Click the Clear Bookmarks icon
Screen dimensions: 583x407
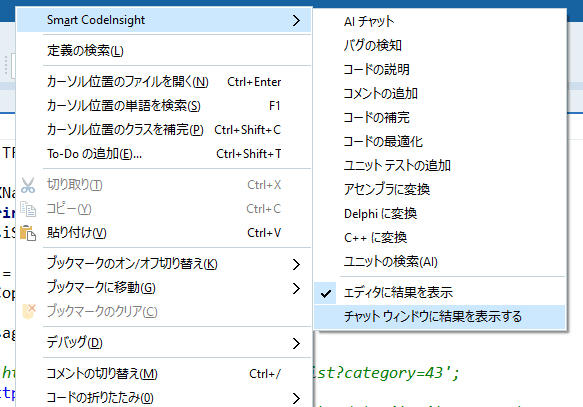click(x=29, y=311)
